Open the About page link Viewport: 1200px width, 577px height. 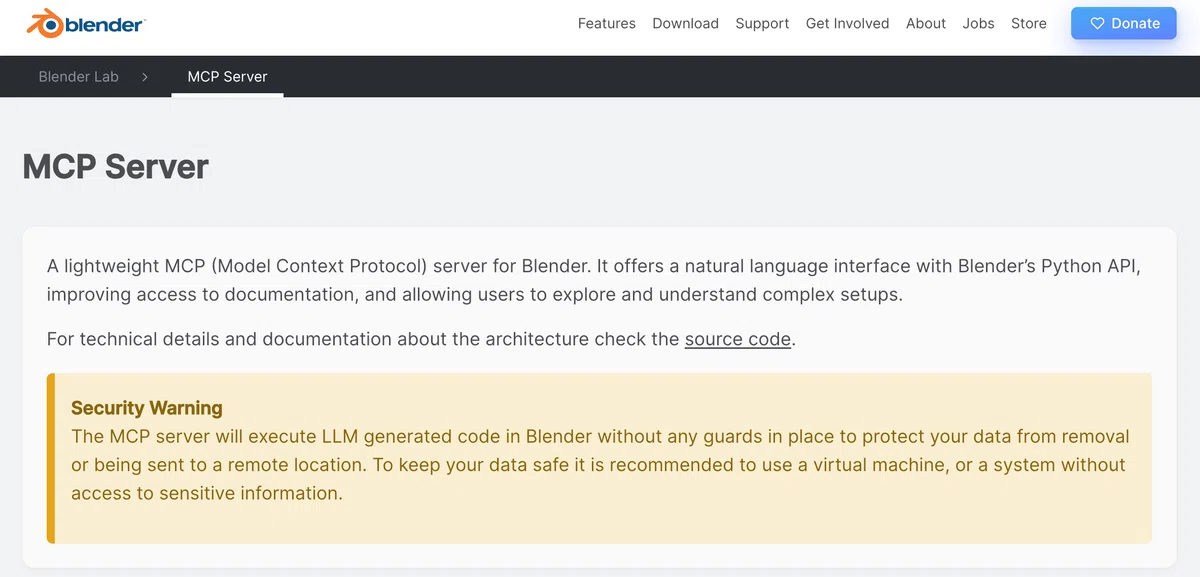click(926, 23)
